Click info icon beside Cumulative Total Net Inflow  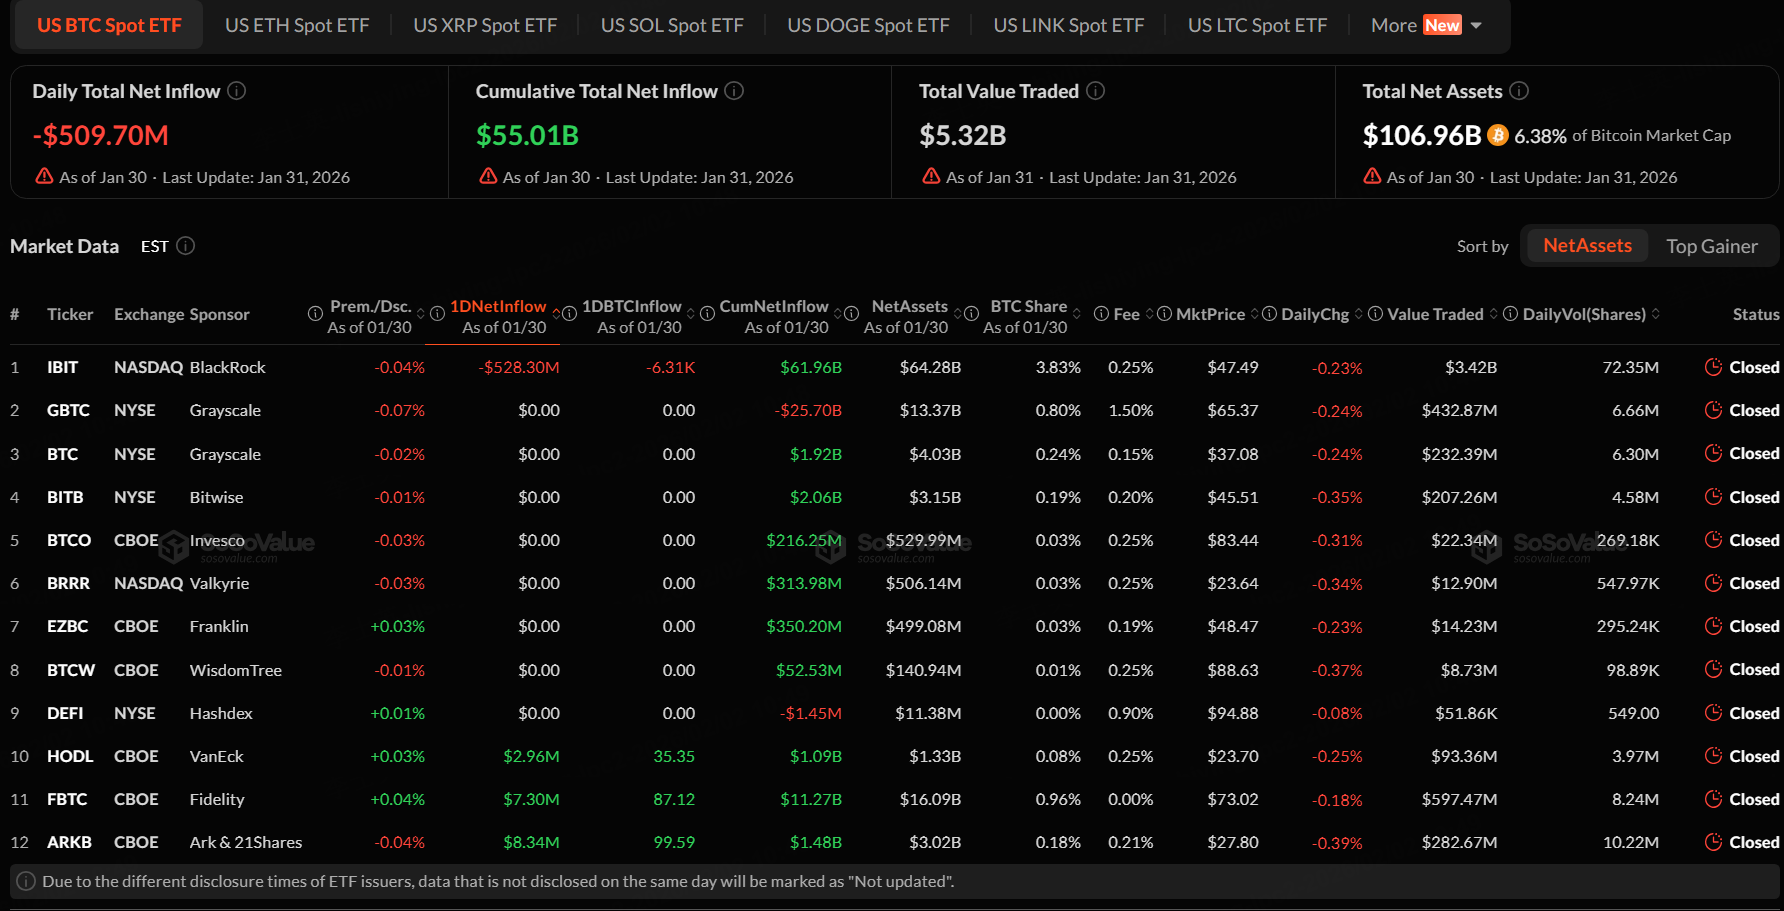click(734, 91)
